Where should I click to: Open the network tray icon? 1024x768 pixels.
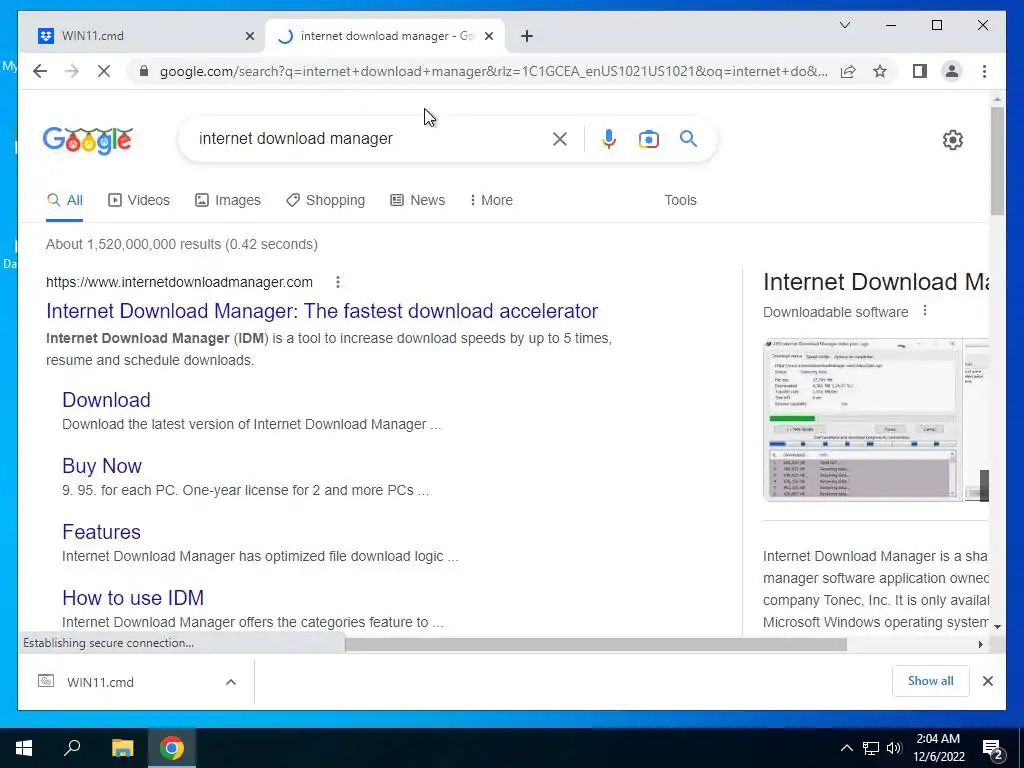click(x=871, y=748)
